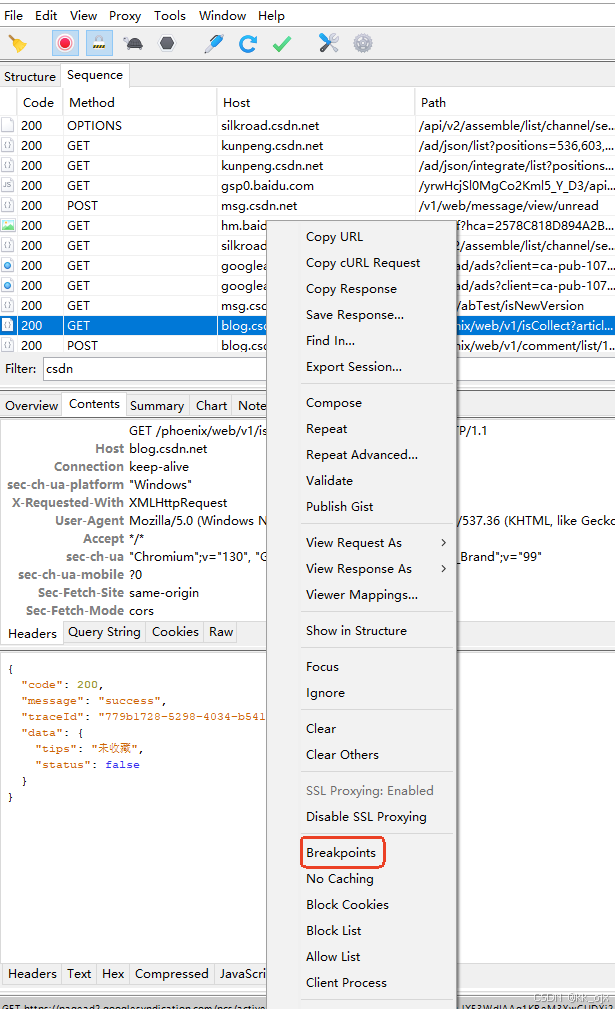Open the Window menu
This screenshot has height=1009, width=615.
tap(223, 15)
